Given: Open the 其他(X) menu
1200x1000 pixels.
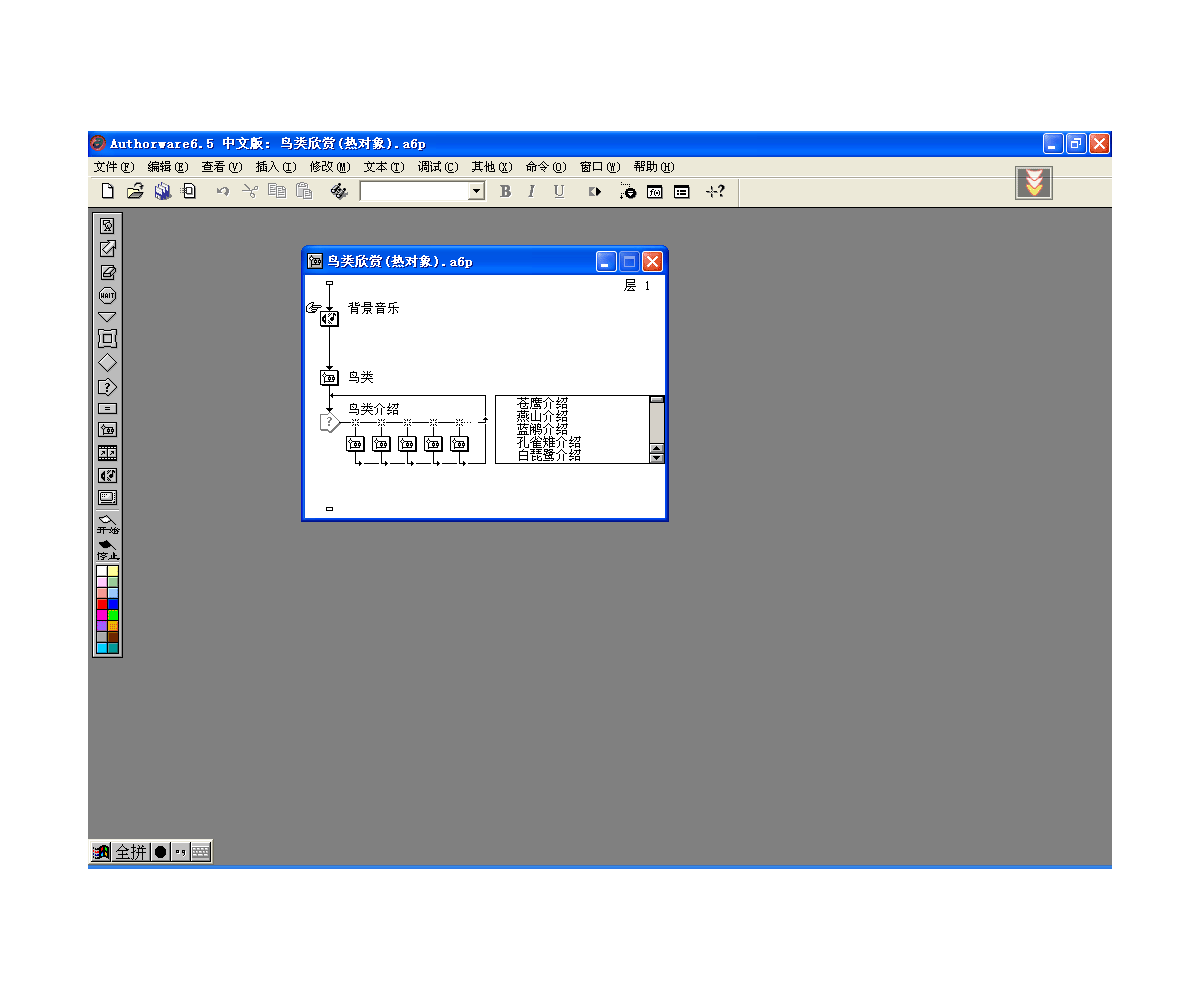Looking at the screenshot, I should (491, 167).
